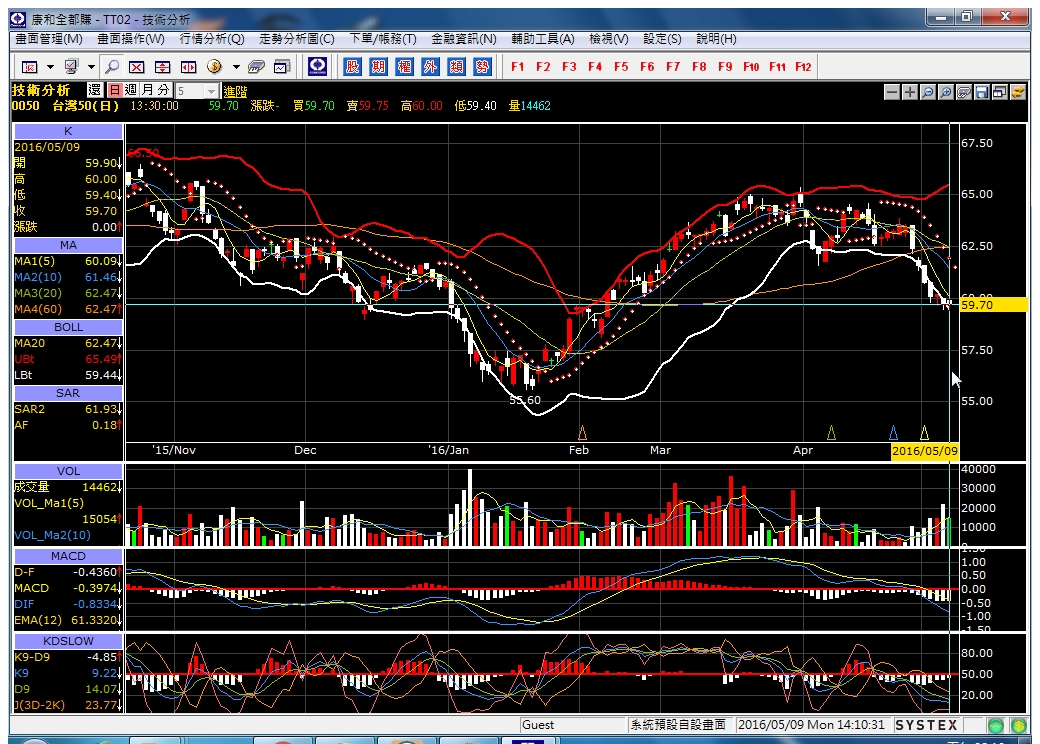This screenshot has height=744, width=1040.
Task: Click the MACD indicator panel header
Action: coord(68,556)
